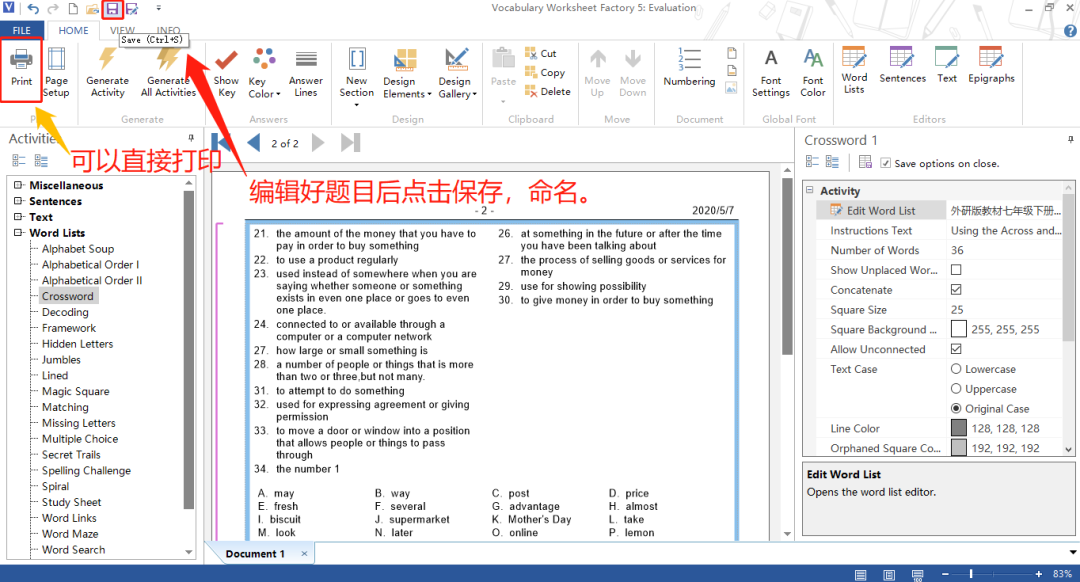Toggle Answer Lines icon
The image size is (1080, 582).
point(306,59)
